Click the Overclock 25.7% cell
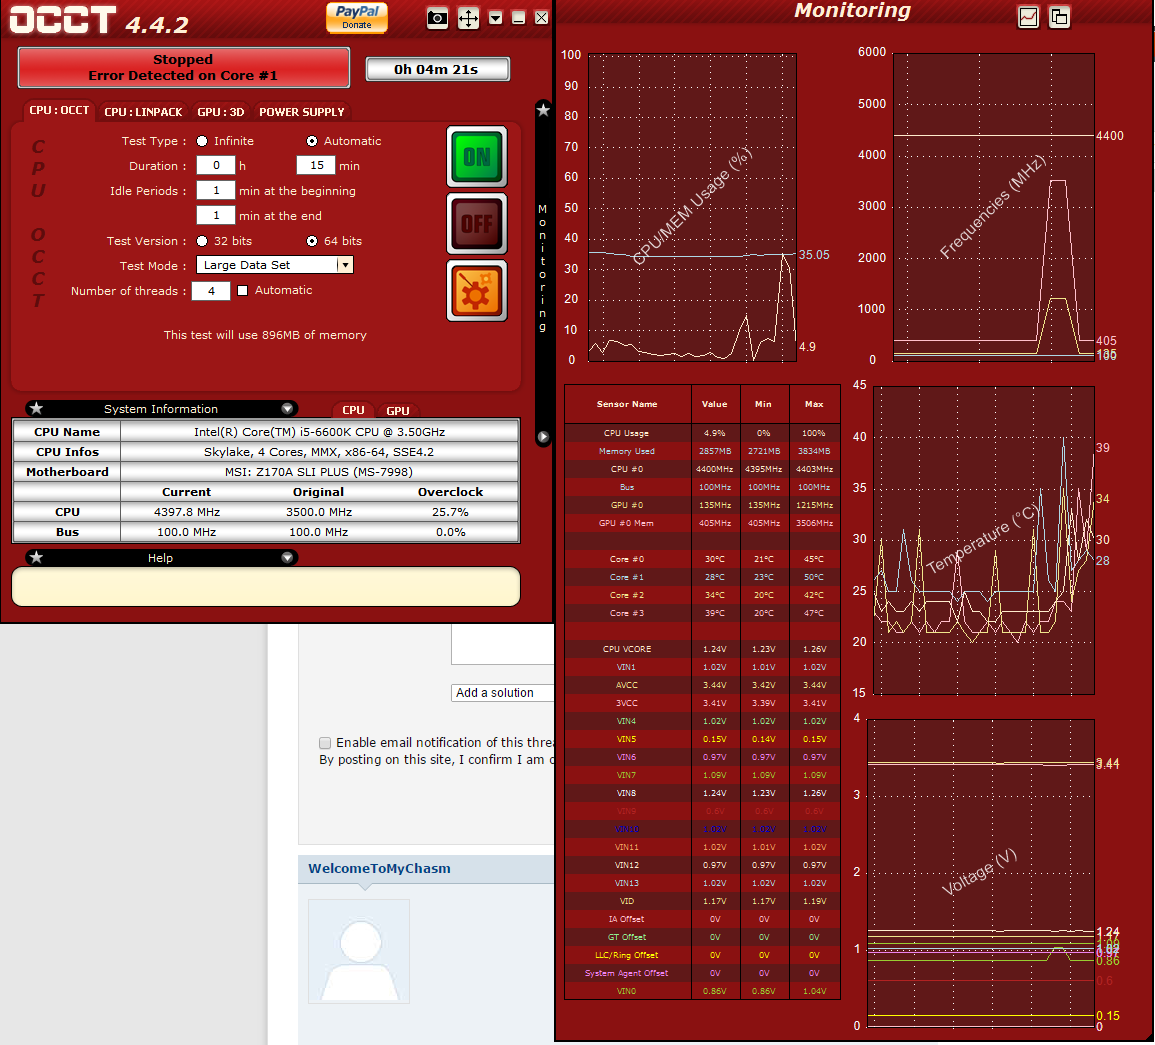 pos(451,512)
